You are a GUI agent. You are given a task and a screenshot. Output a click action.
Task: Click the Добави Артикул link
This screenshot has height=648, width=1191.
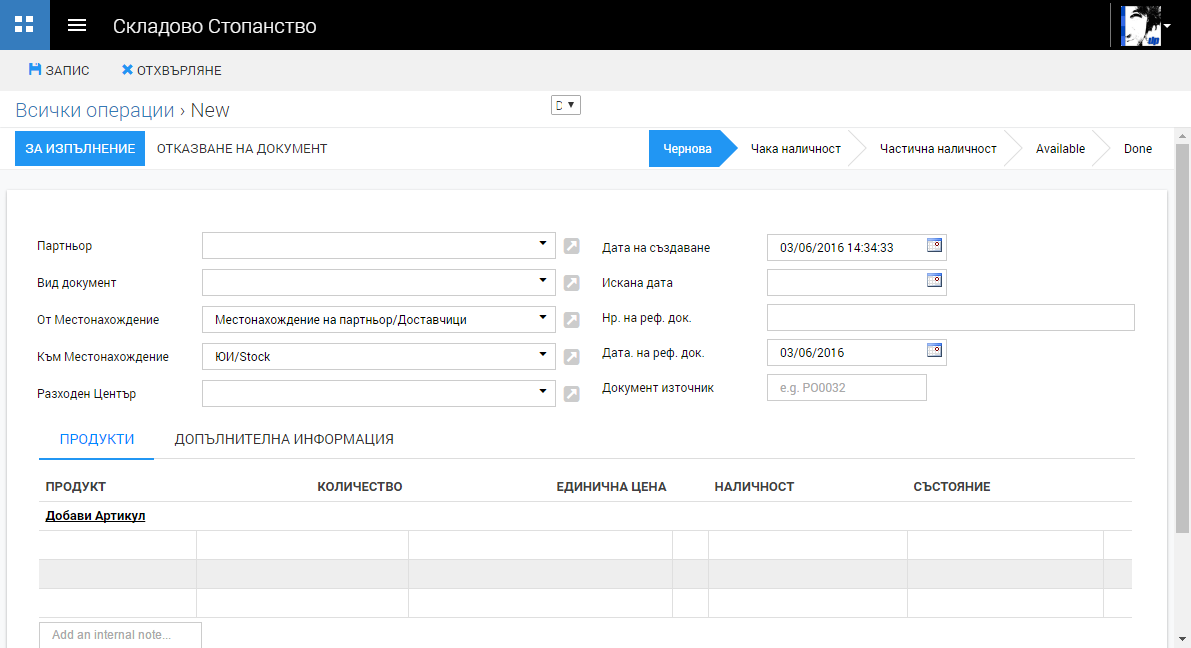96,516
